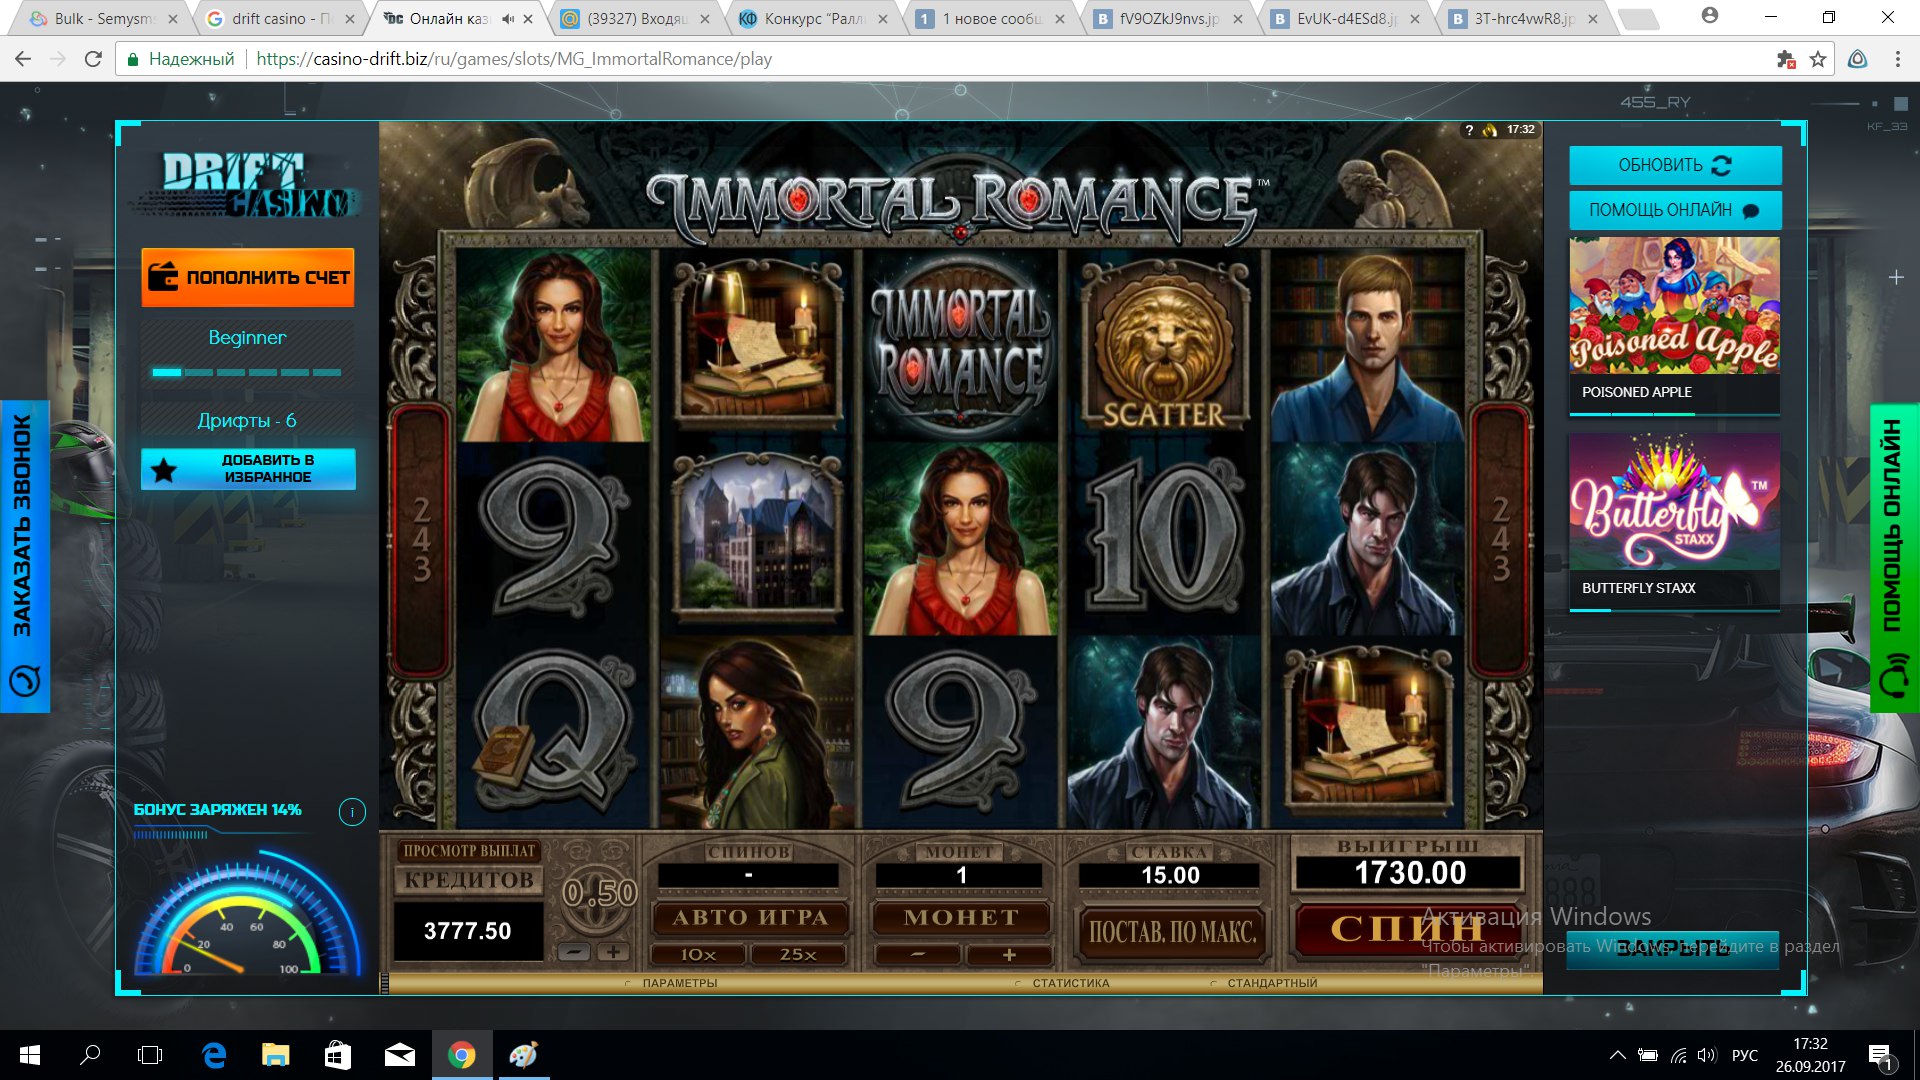Open СТАТИСТИКА in game bottom bar

pyautogui.click(x=1070, y=984)
